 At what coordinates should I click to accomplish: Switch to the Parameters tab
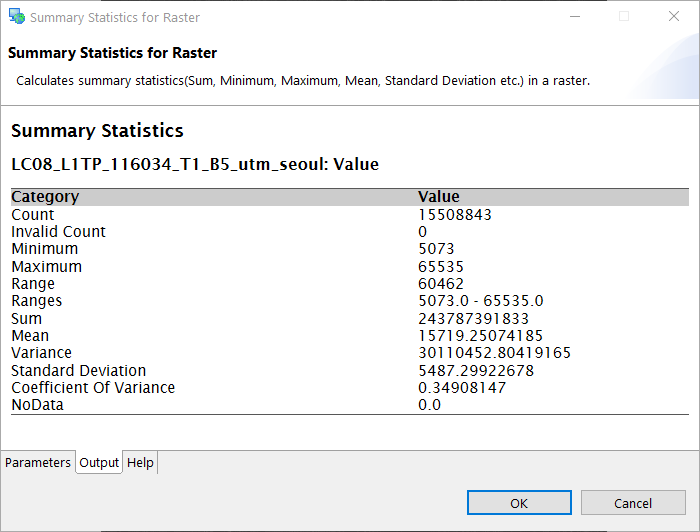tap(38, 462)
